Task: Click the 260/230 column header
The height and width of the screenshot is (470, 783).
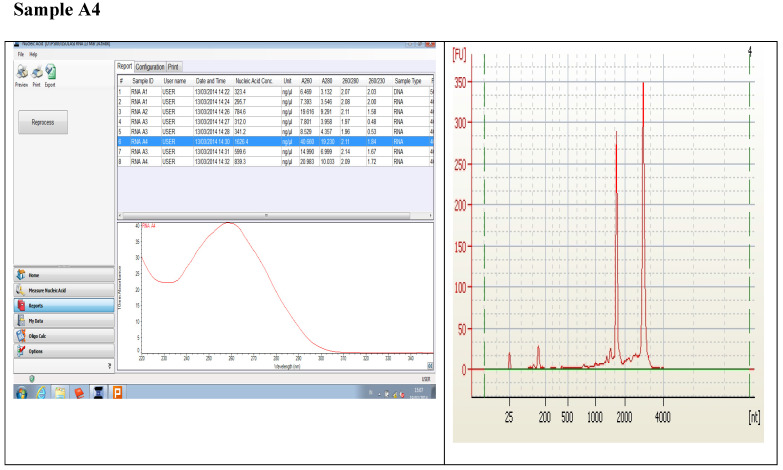Action: point(378,81)
